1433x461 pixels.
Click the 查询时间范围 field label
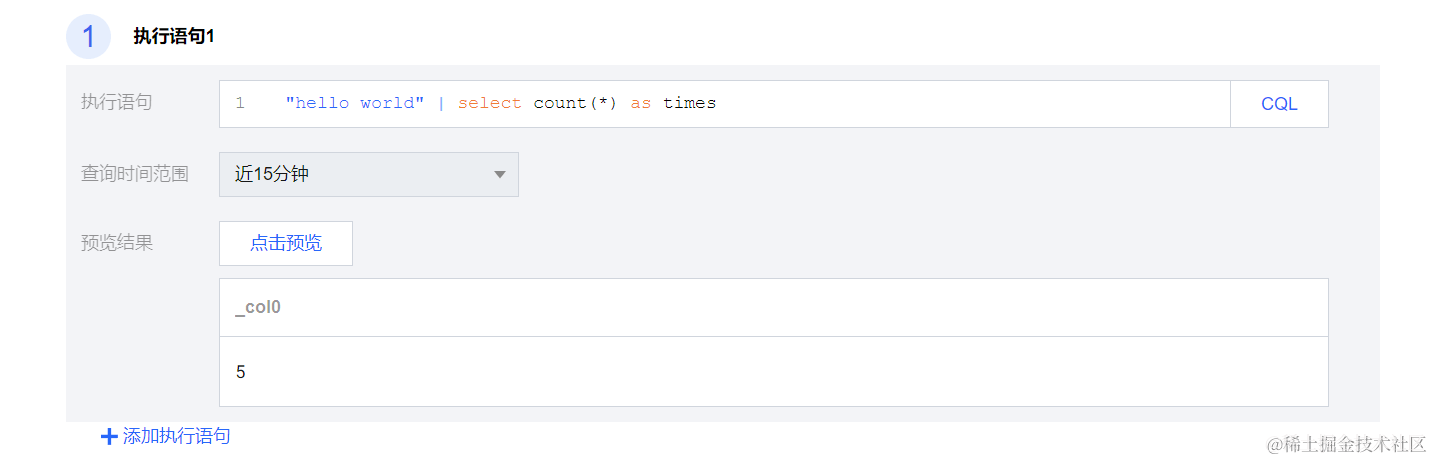[x=134, y=174]
